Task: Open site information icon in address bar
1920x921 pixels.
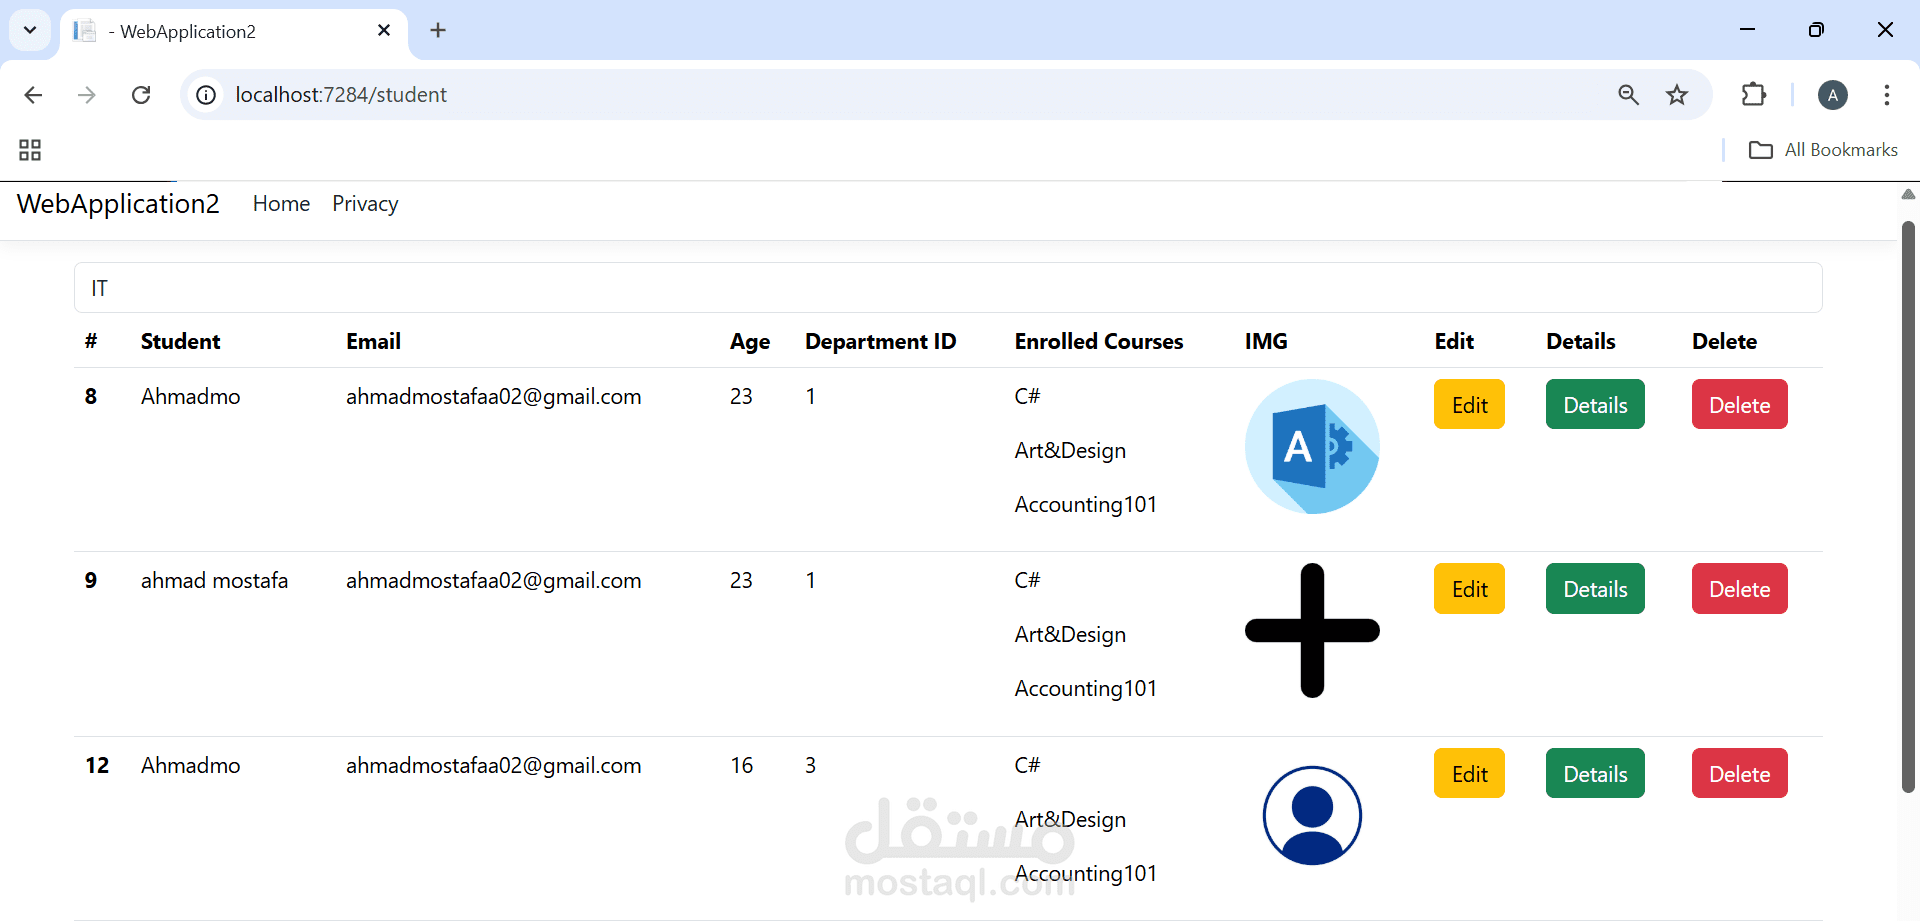Action: [206, 95]
